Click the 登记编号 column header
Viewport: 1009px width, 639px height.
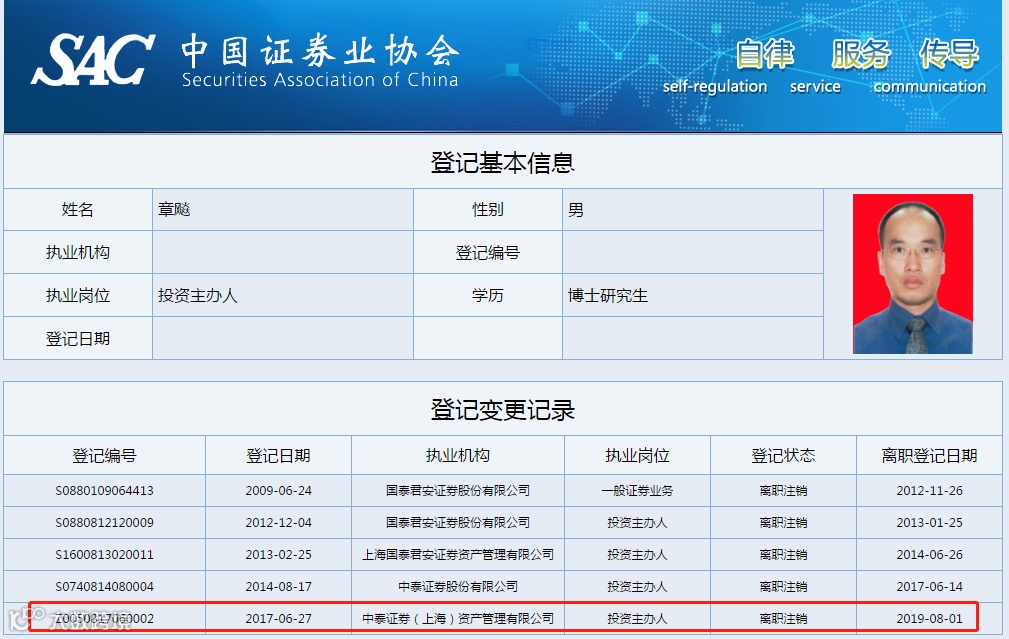[x=104, y=456]
